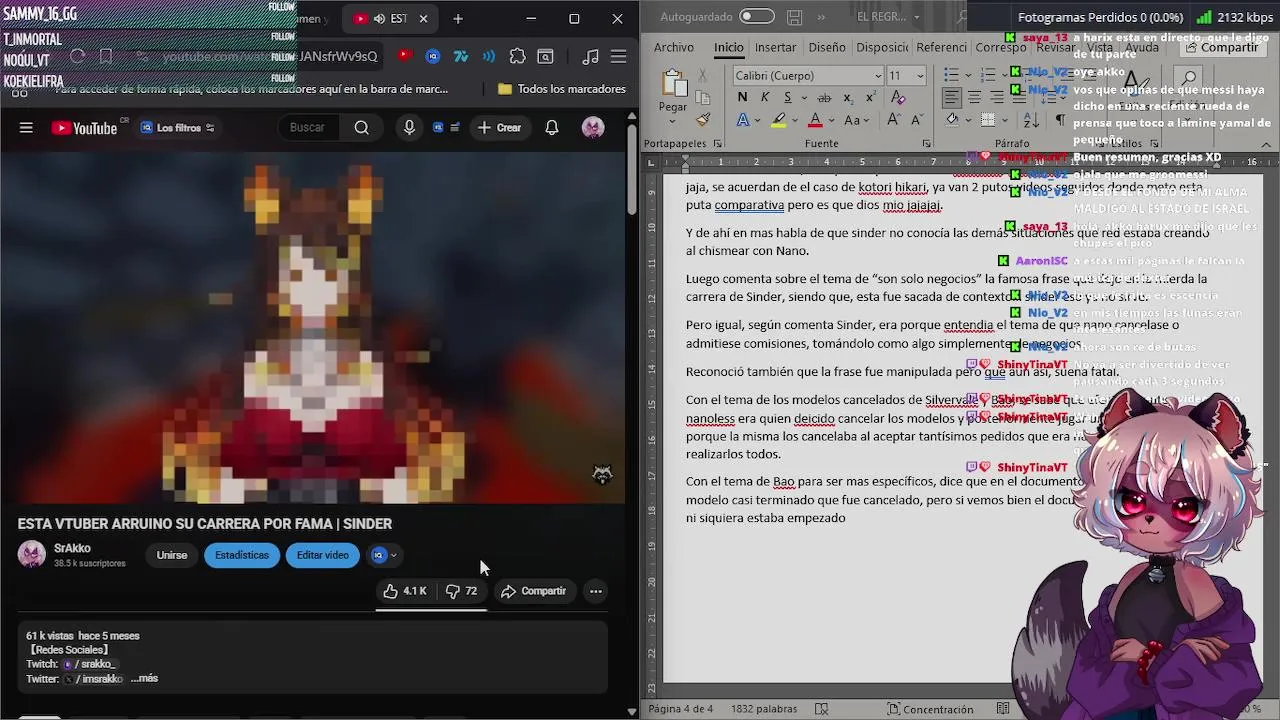The width and height of the screenshot is (1280, 720).
Task: Click the proofing icon in Word's status bar
Action: 821,709
